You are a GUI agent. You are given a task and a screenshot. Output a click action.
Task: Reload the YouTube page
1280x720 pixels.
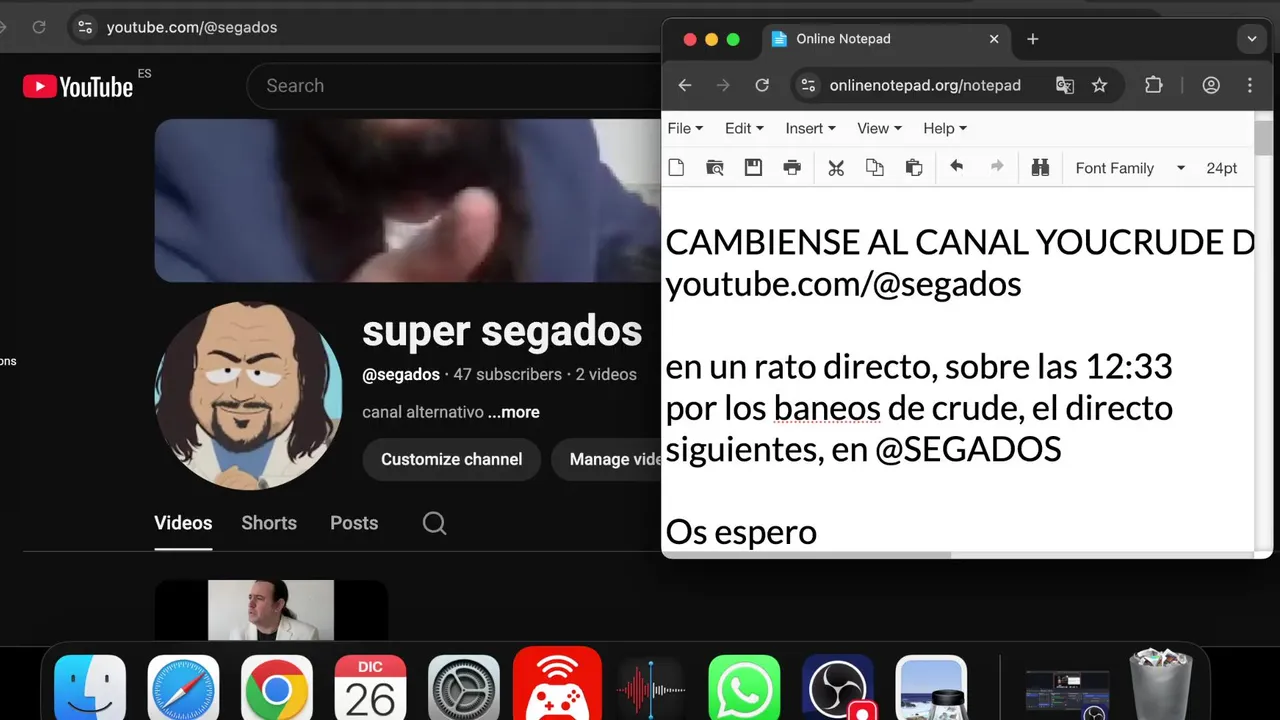tap(39, 27)
